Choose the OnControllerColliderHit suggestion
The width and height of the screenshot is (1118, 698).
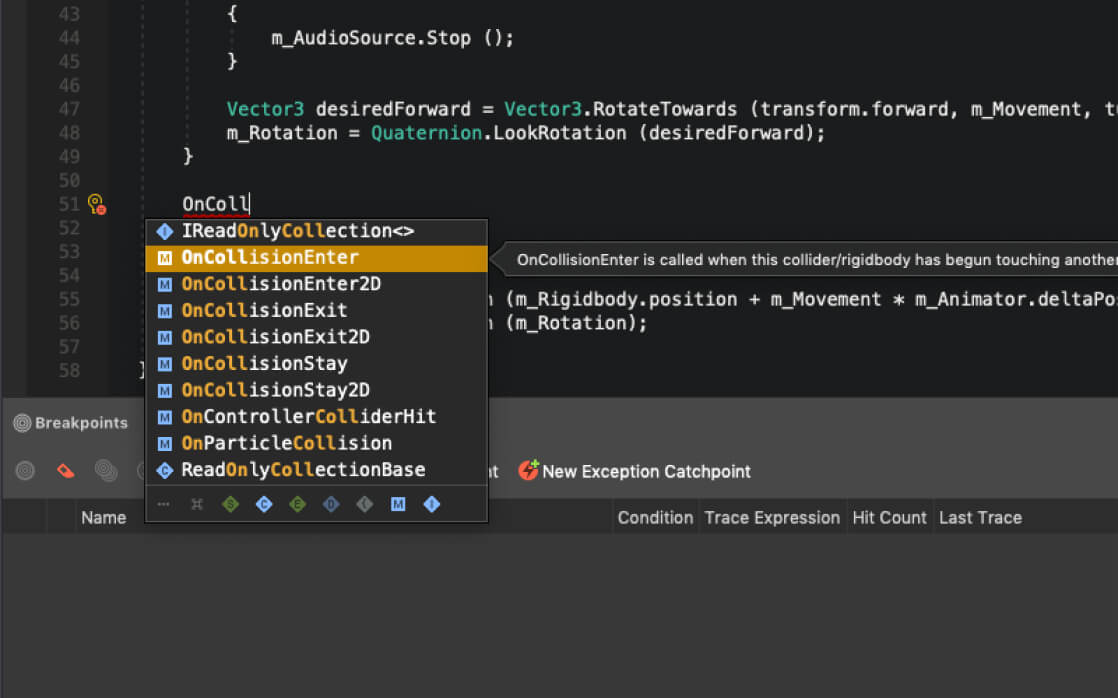coord(308,416)
